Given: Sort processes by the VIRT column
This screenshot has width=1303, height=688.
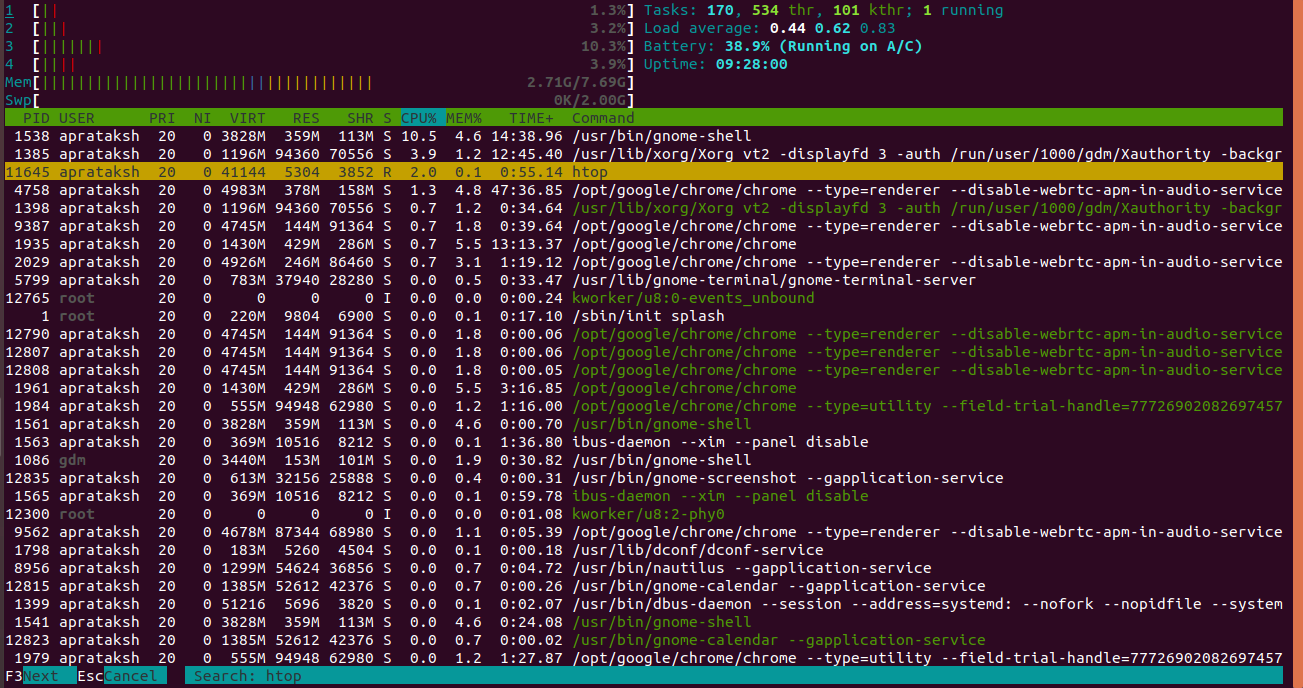Looking at the screenshot, I should [x=247, y=117].
